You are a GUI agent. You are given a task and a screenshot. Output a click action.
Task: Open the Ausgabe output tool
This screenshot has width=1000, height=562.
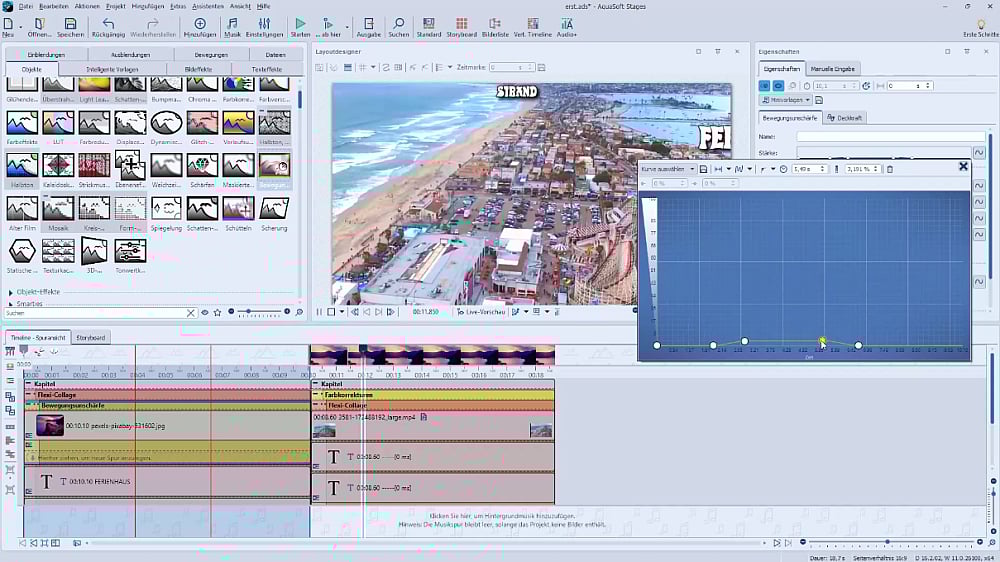[x=368, y=24]
